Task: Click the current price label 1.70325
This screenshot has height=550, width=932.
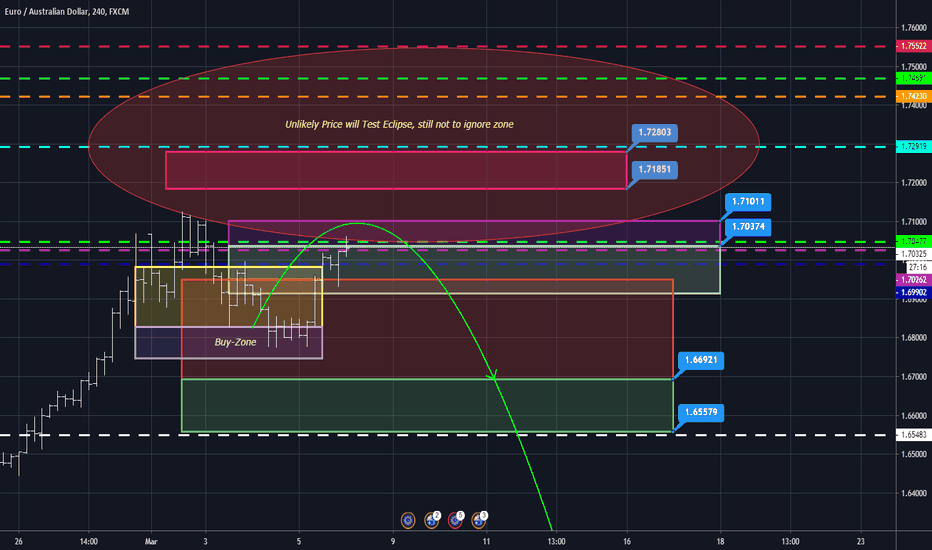Action: [x=914, y=254]
